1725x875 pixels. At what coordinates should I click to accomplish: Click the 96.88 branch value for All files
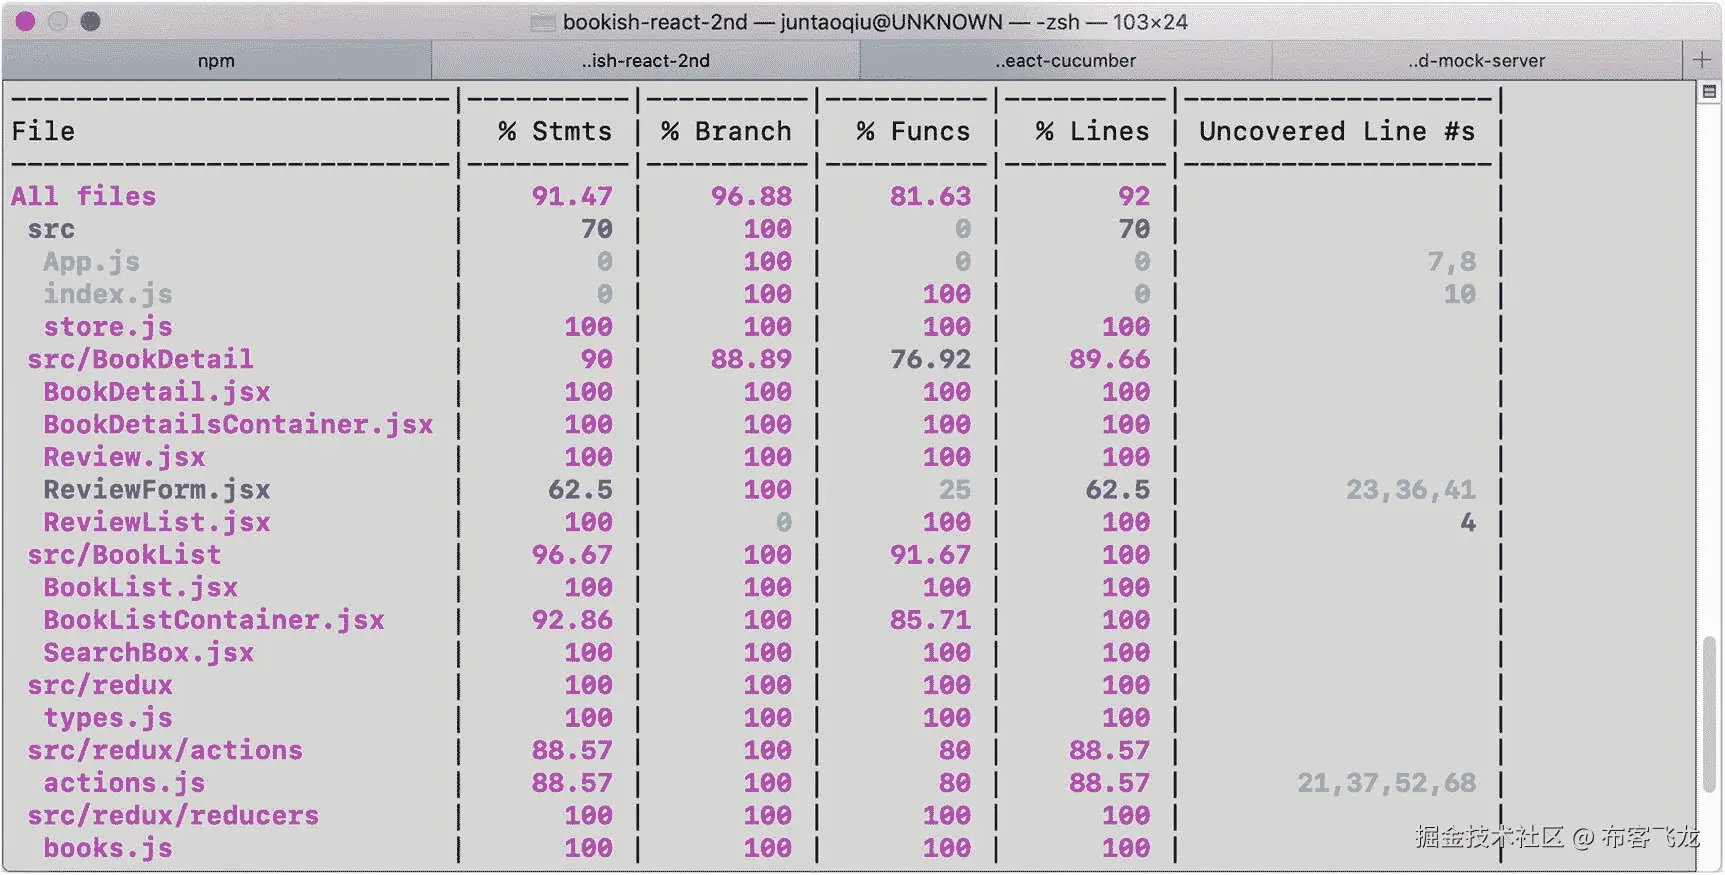coord(751,196)
